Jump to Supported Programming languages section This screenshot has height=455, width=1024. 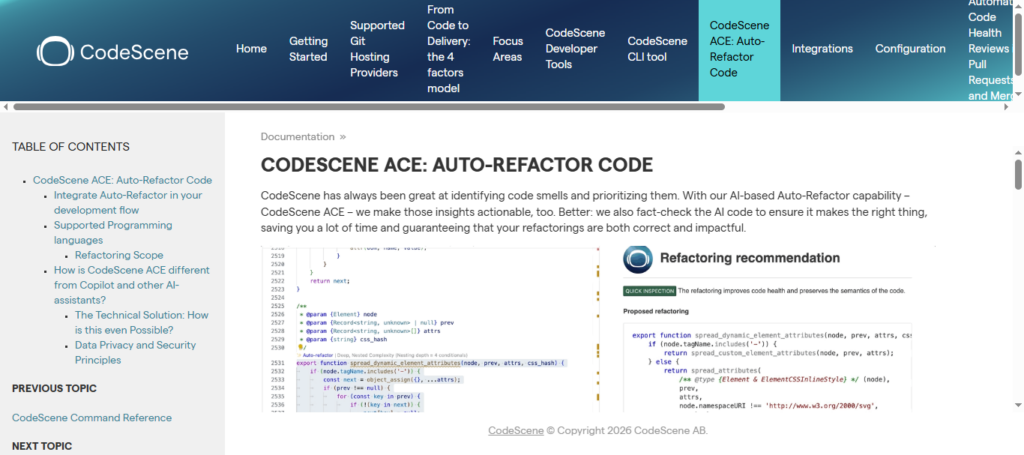tap(113, 232)
